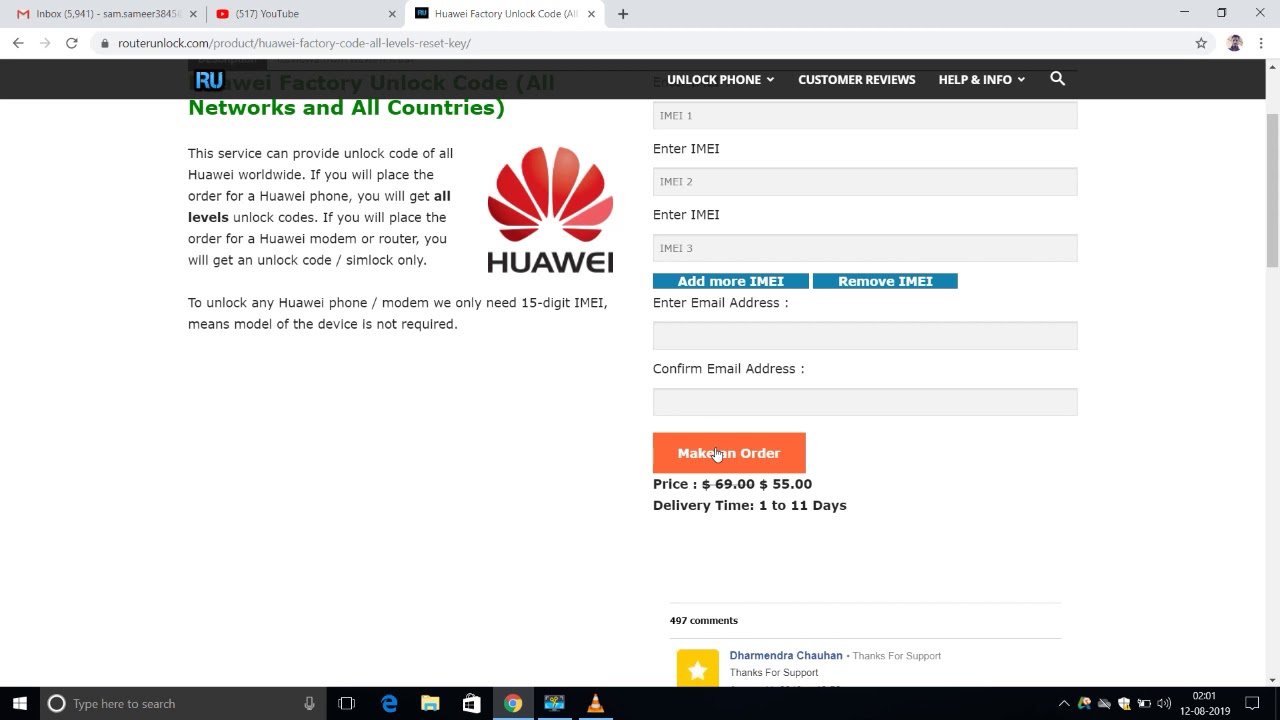Open VLC media player from the taskbar
Viewport: 1280px width, 720px height.
595,703
